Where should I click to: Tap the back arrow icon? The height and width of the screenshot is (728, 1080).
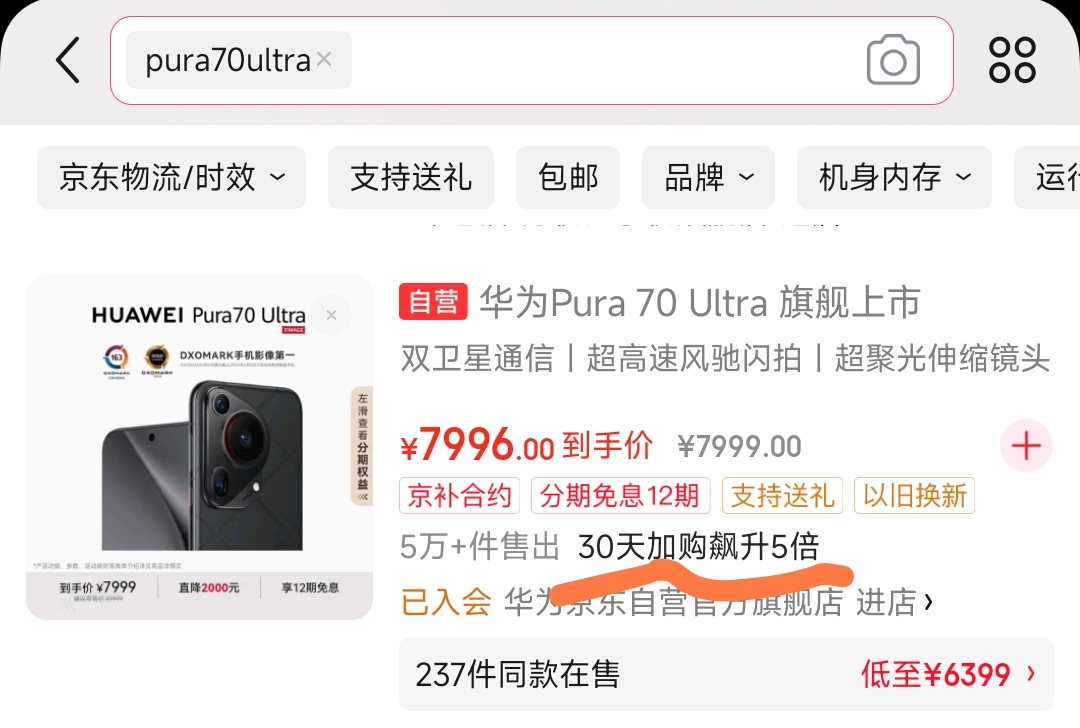click(68, 60)
